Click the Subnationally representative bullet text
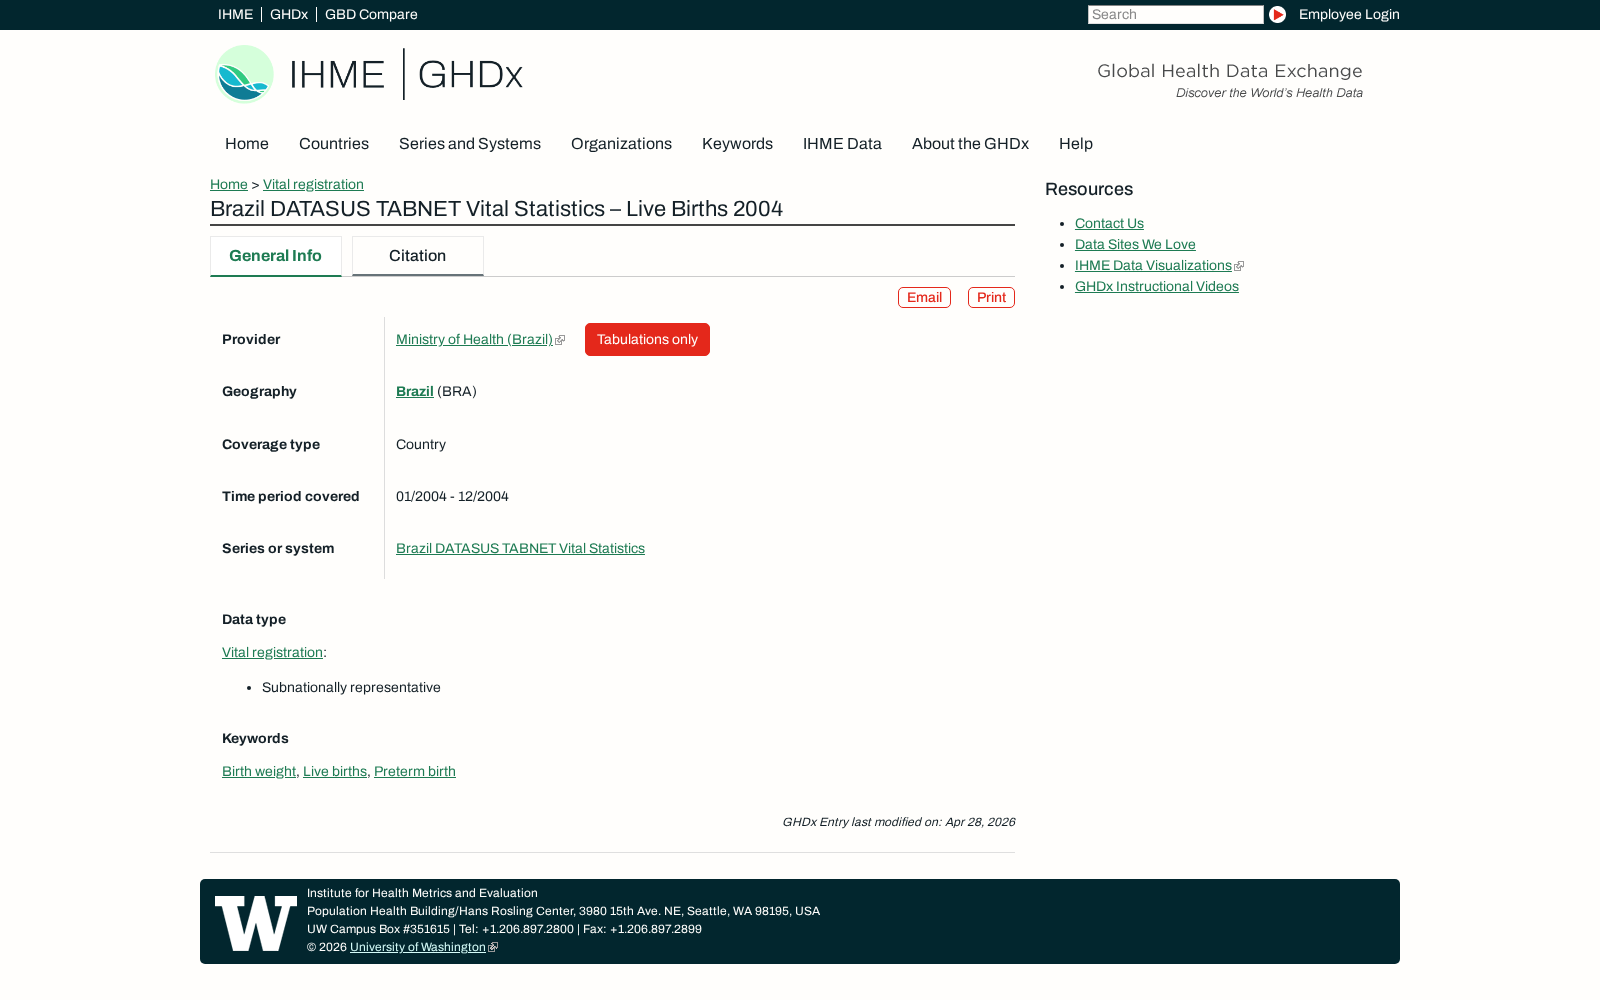The image size is (1600, 1000). click(x=351, y=687)
